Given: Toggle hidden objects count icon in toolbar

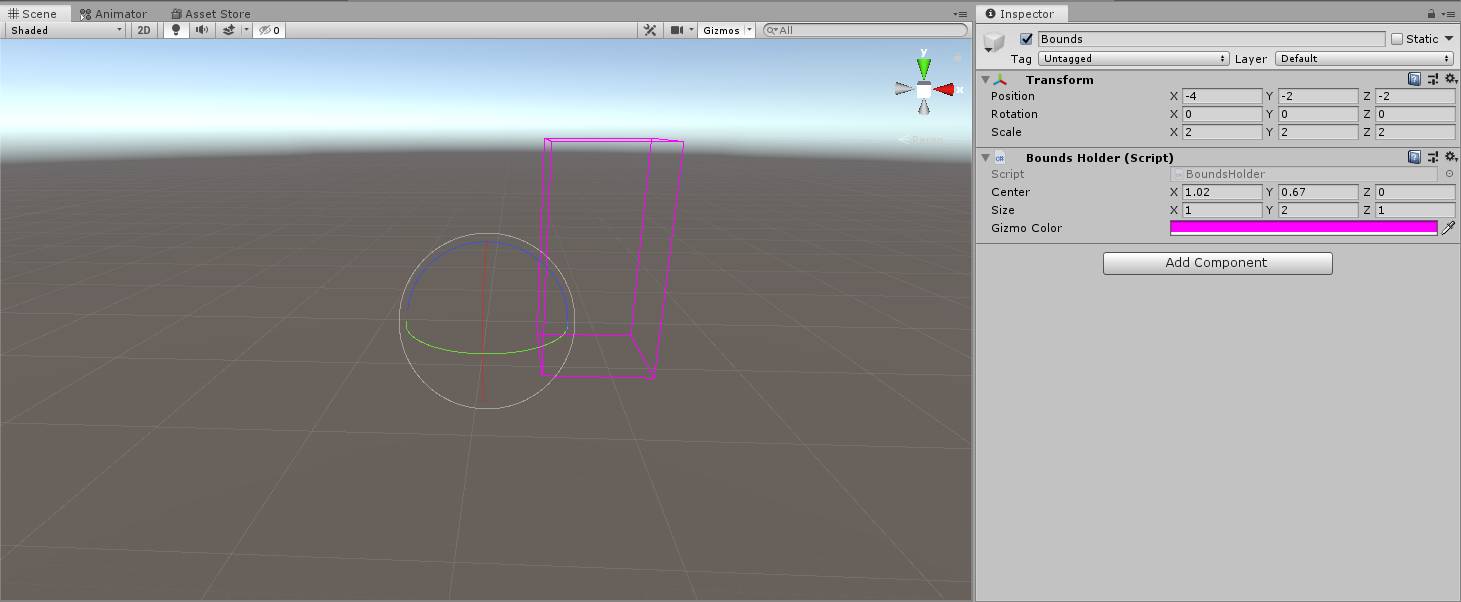Looking at the screenshot, I should pyautogui.click(x=267, y=30).
